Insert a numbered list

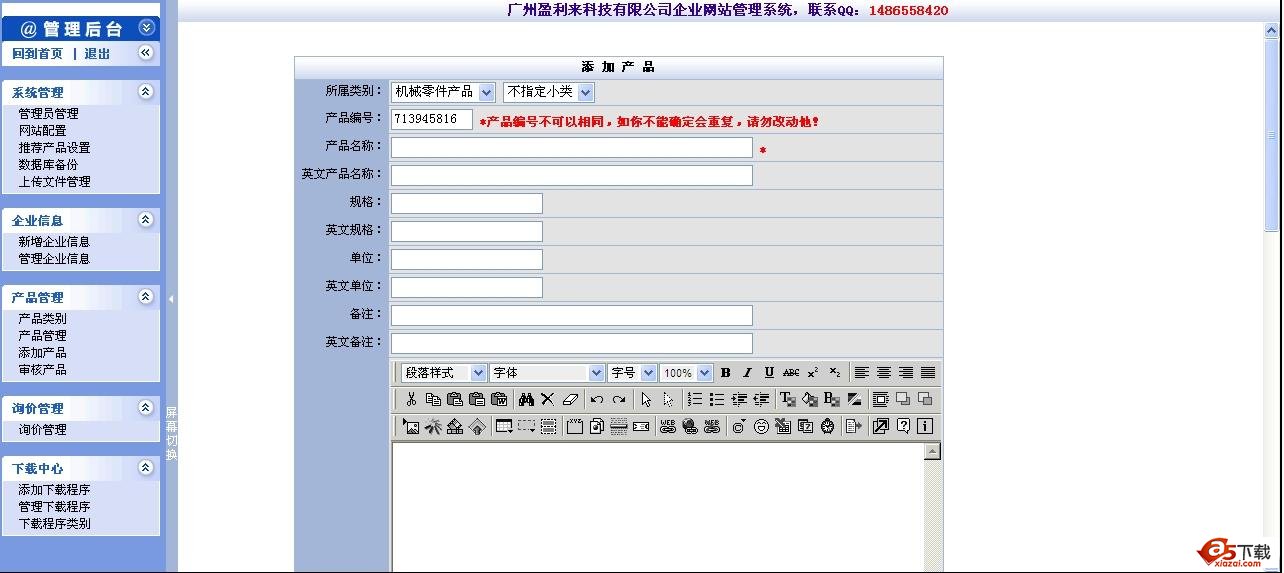click(x=695, y=399)
